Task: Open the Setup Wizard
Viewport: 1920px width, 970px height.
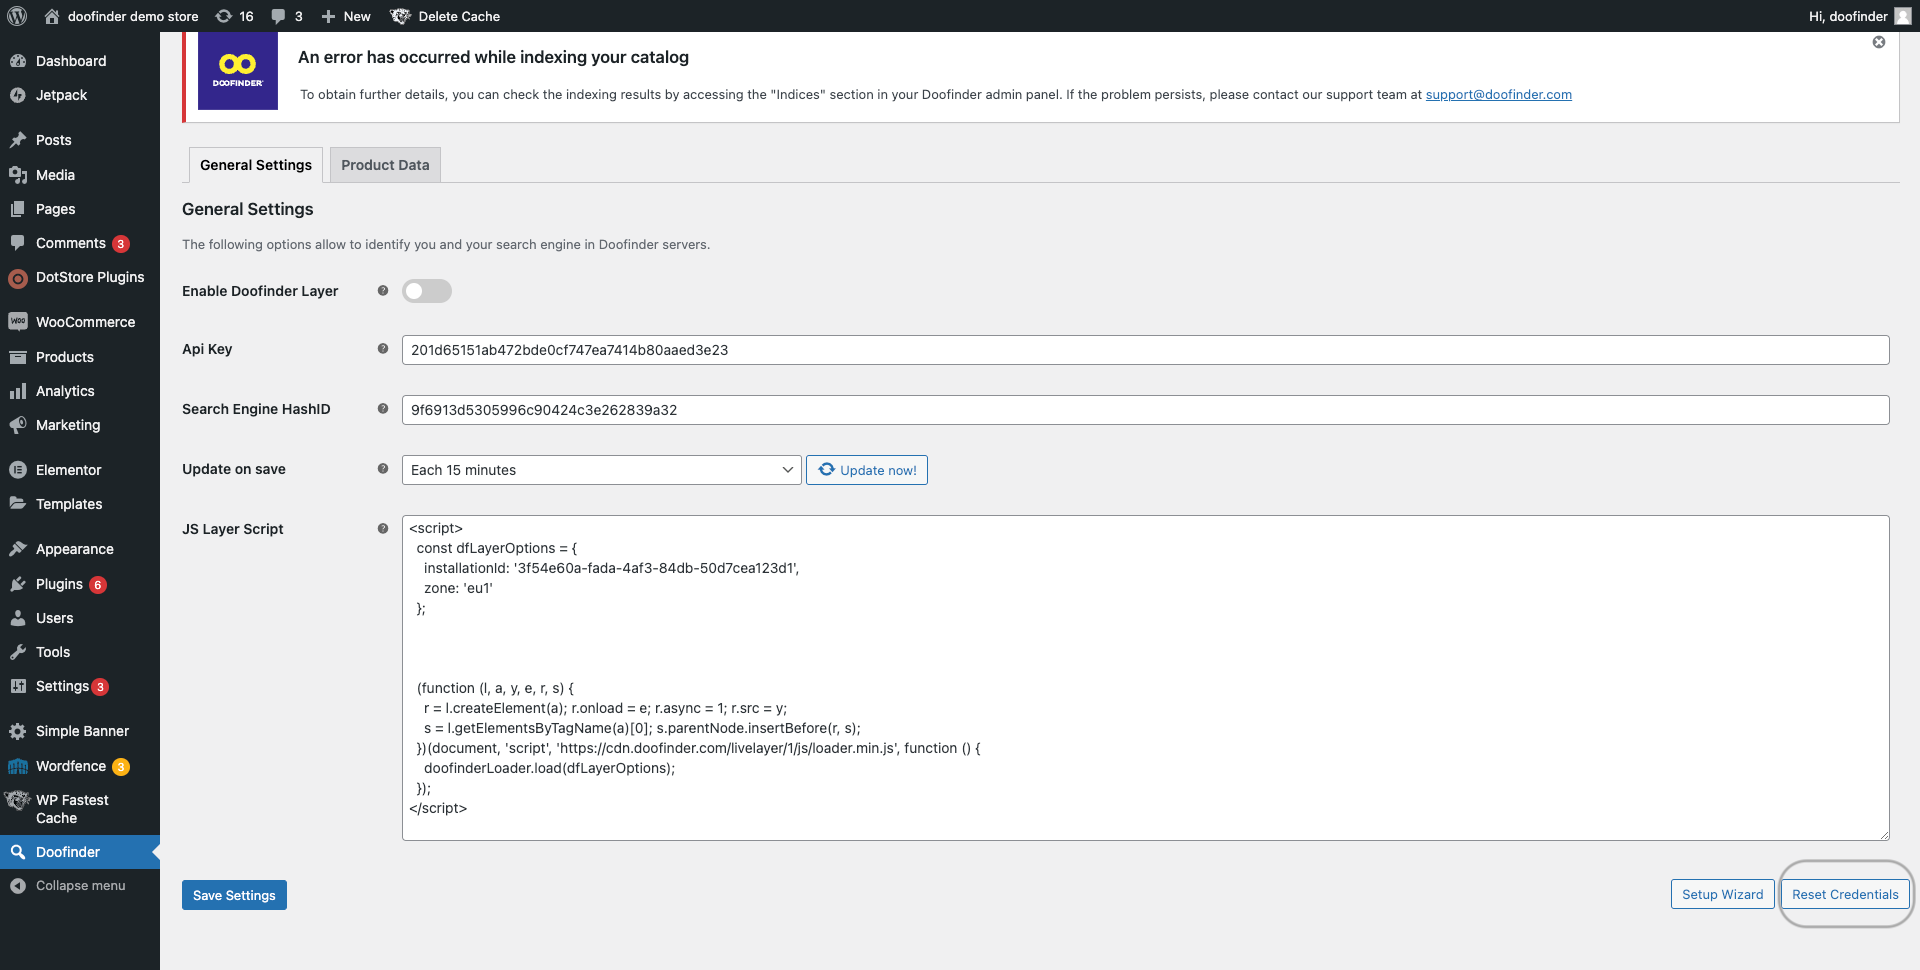Action: click(x=1722, y=894)
